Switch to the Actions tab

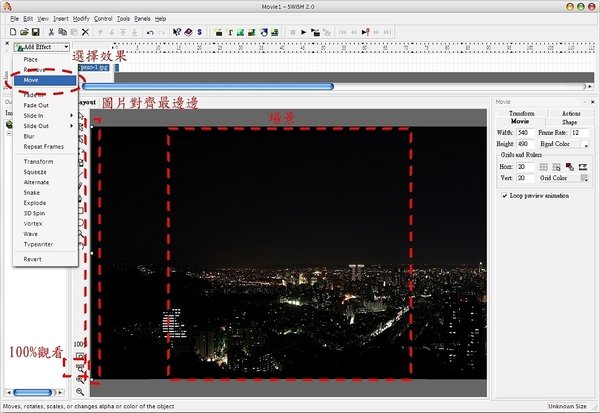click(x=571, y=113)
